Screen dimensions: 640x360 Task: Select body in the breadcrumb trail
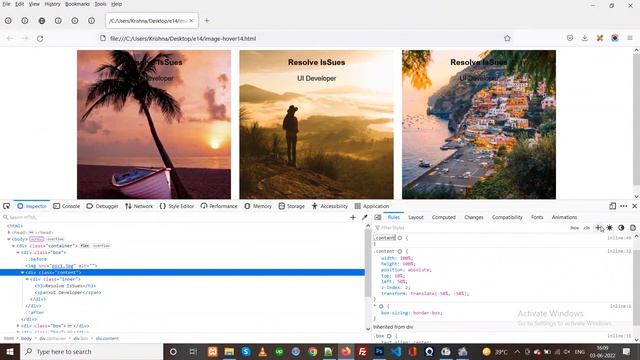(26, 338)
